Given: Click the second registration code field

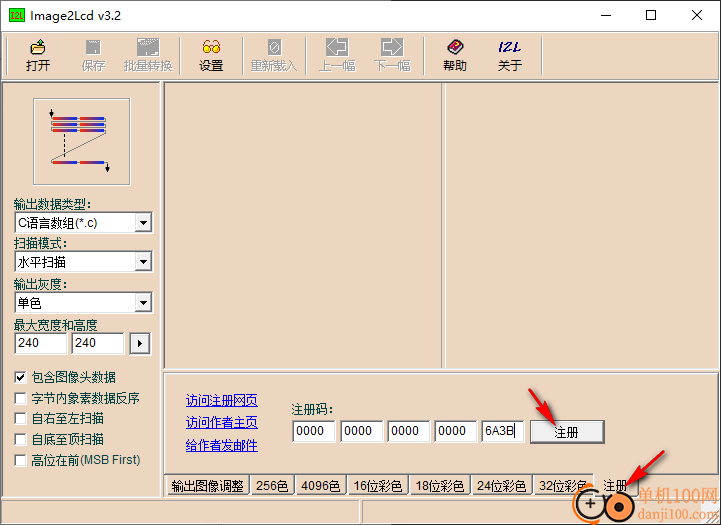Looking at the screenshot, I should [x=361, y=431].
